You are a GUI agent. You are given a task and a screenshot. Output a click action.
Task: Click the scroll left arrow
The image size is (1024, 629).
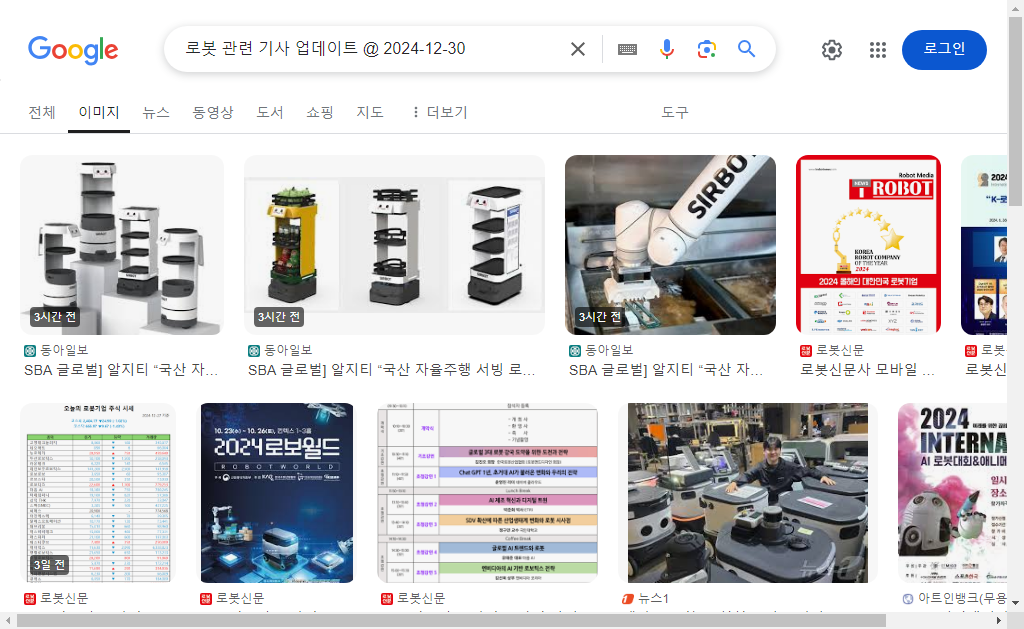[7, 621]
